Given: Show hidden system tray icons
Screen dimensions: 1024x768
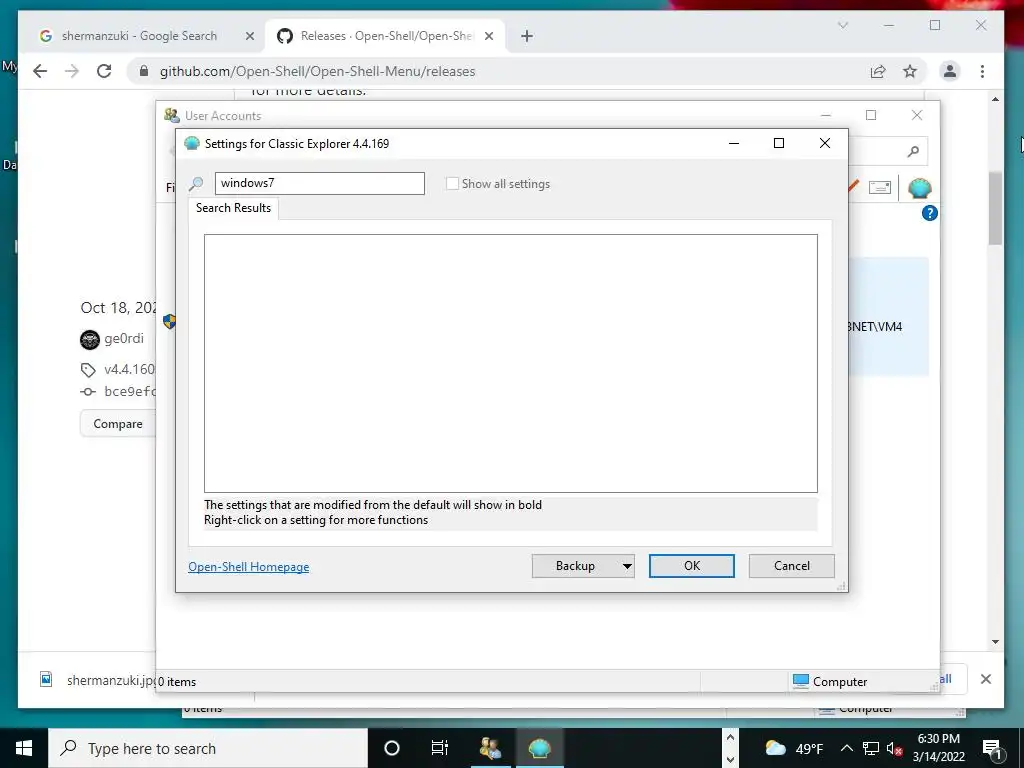Looking at the screenshot, I should (x=846, y=748).
